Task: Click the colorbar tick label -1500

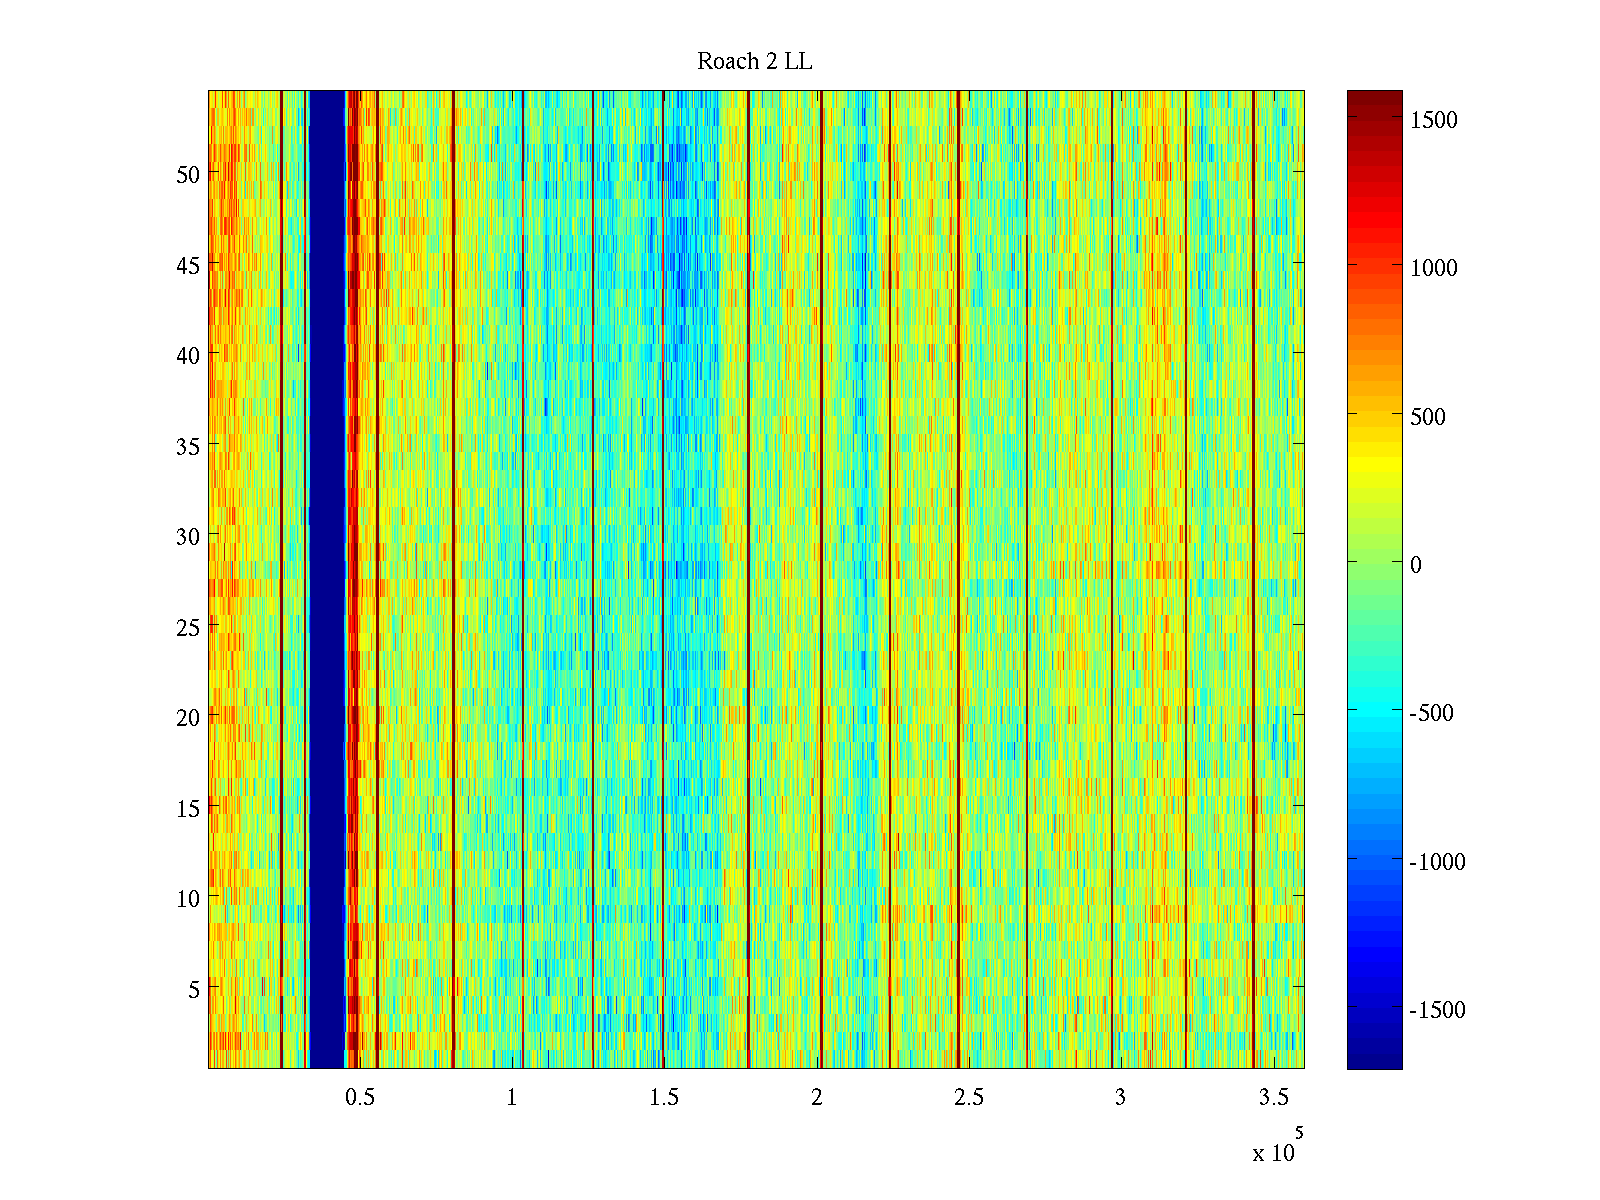Action: (1436, 1010)
